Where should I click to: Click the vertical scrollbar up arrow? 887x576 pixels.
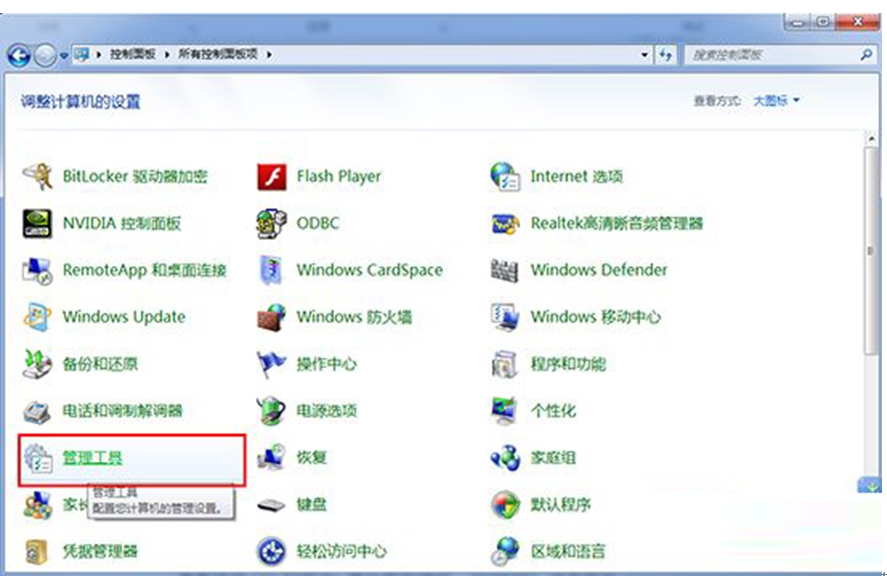(x=871, y=138)
